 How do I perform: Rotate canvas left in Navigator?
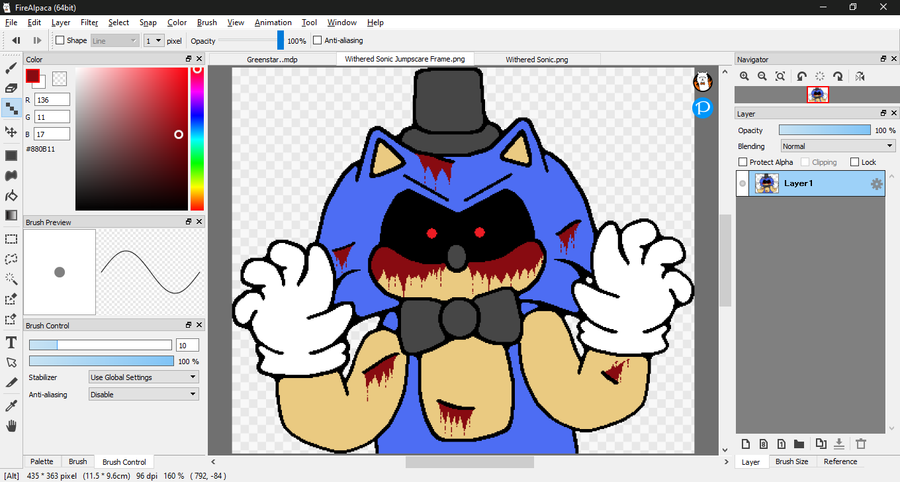coord(802,76)
